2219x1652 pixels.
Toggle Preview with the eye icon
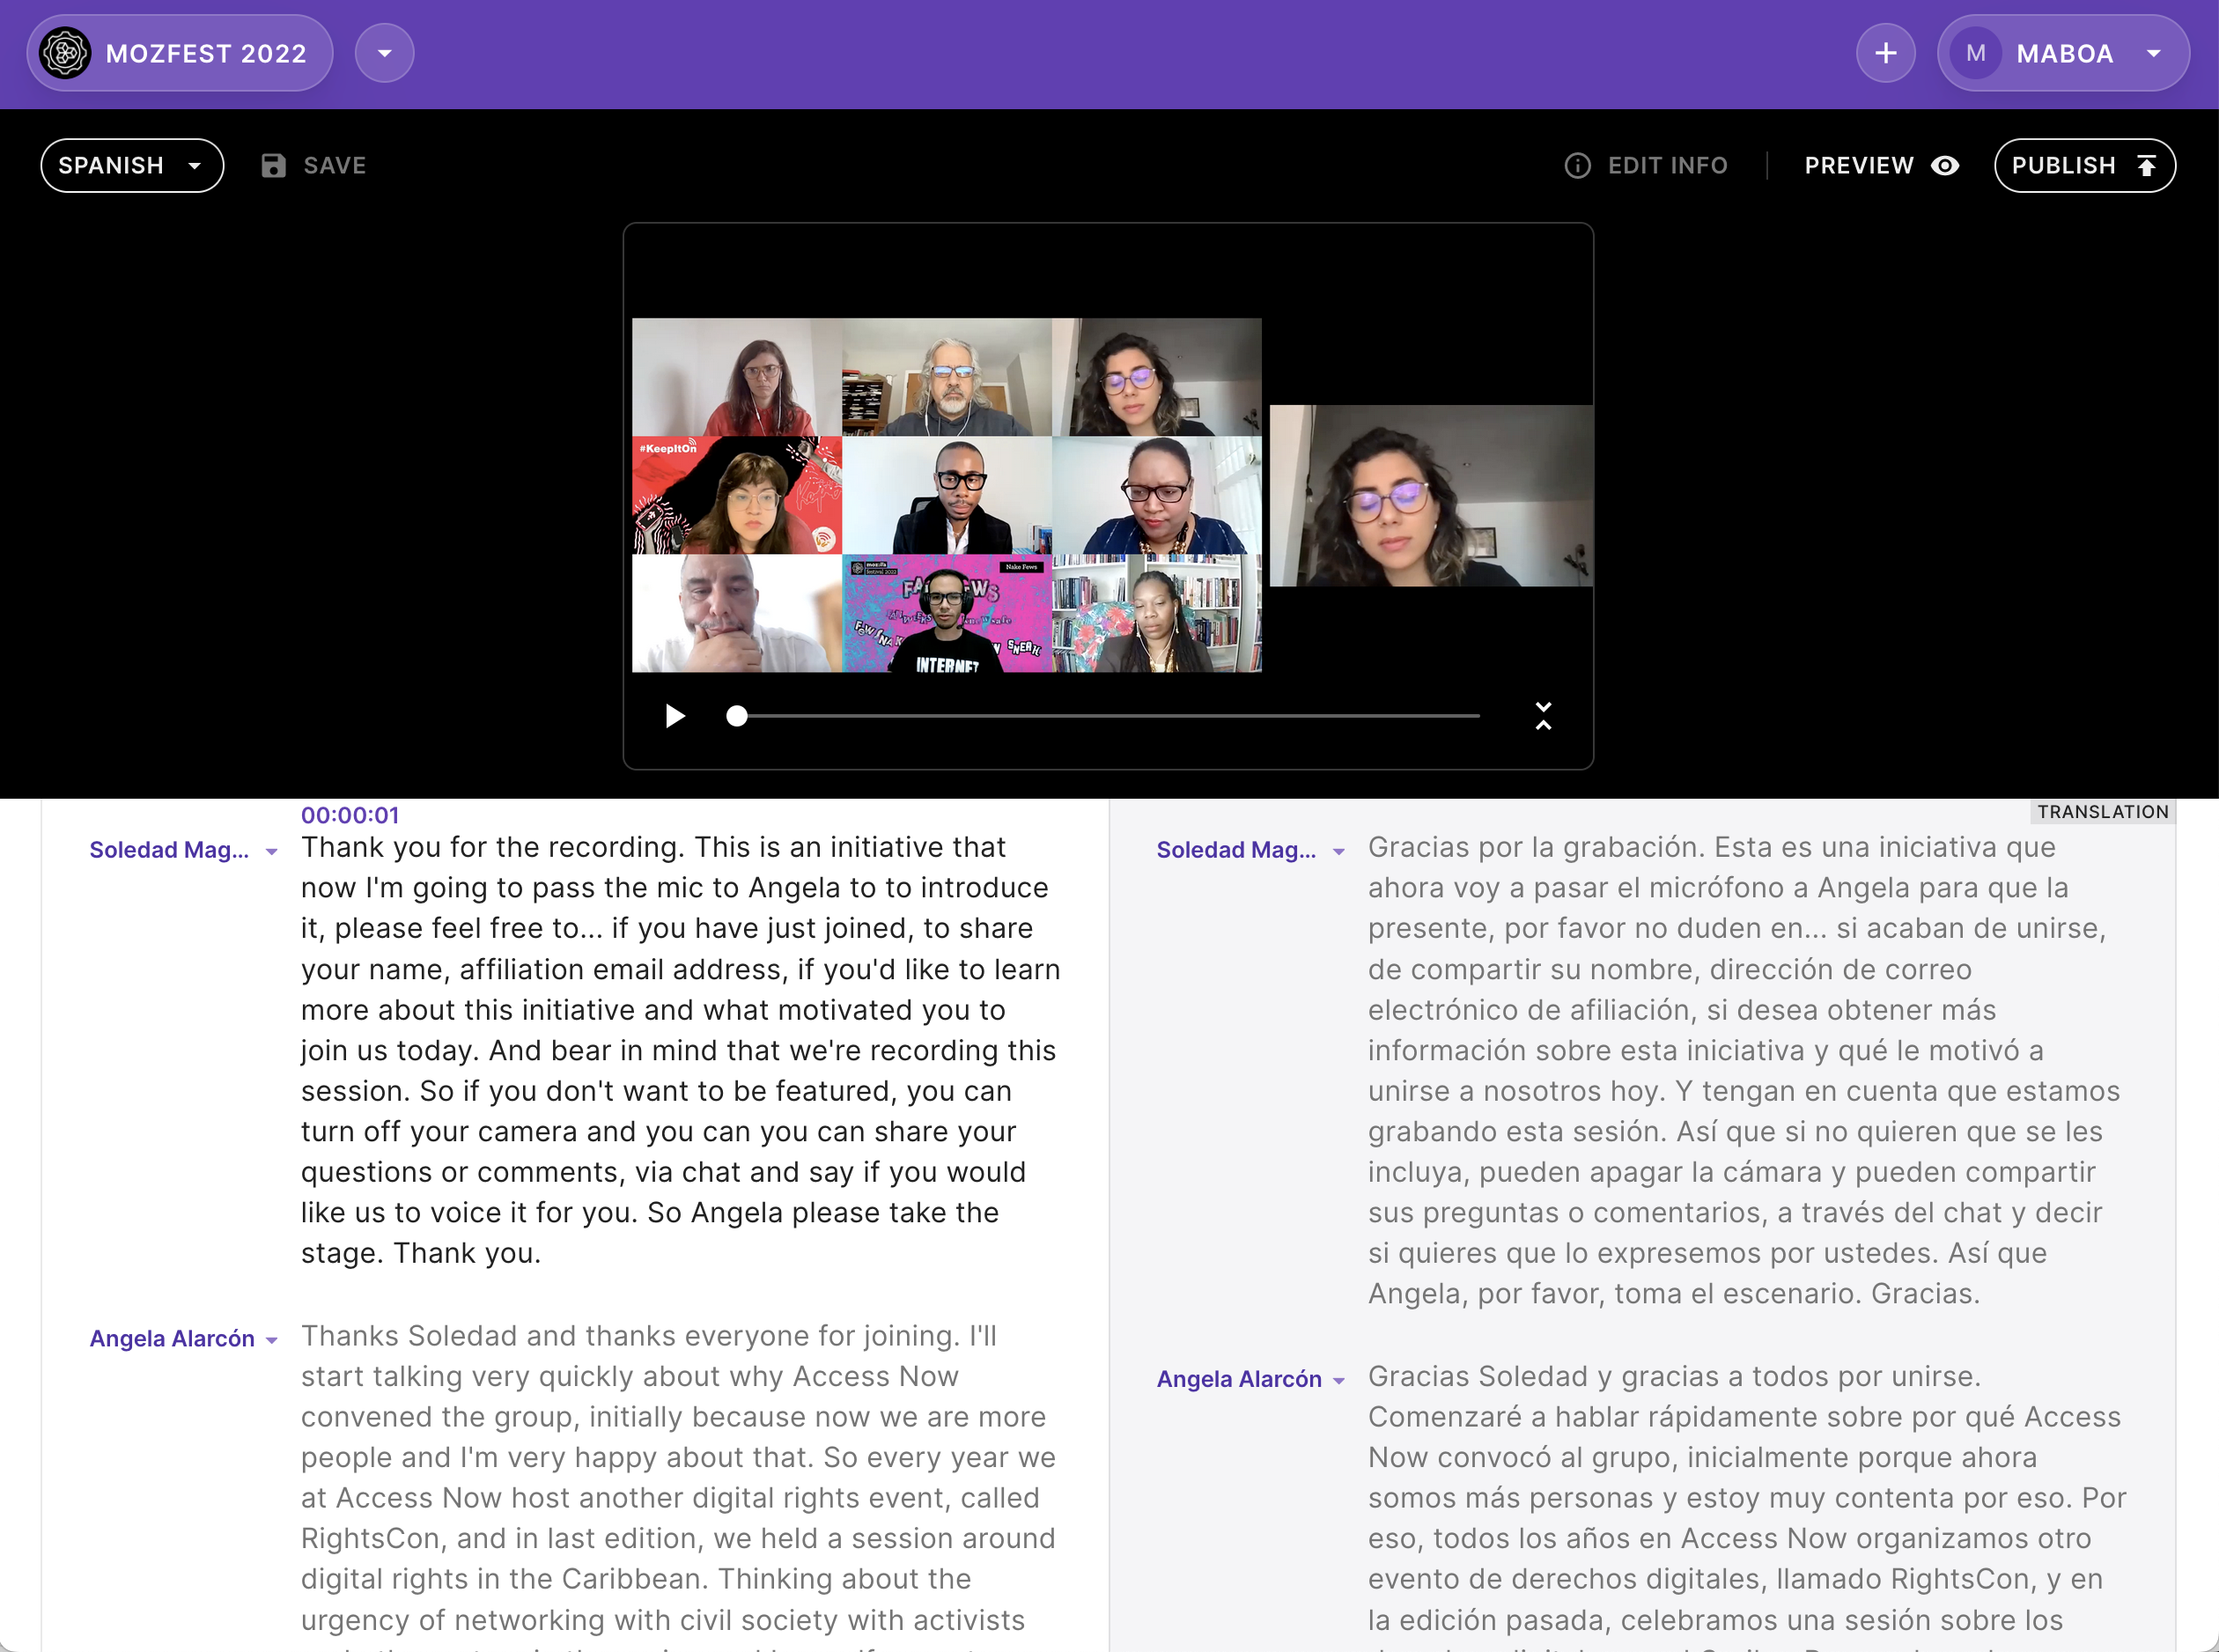point(1945,165)
